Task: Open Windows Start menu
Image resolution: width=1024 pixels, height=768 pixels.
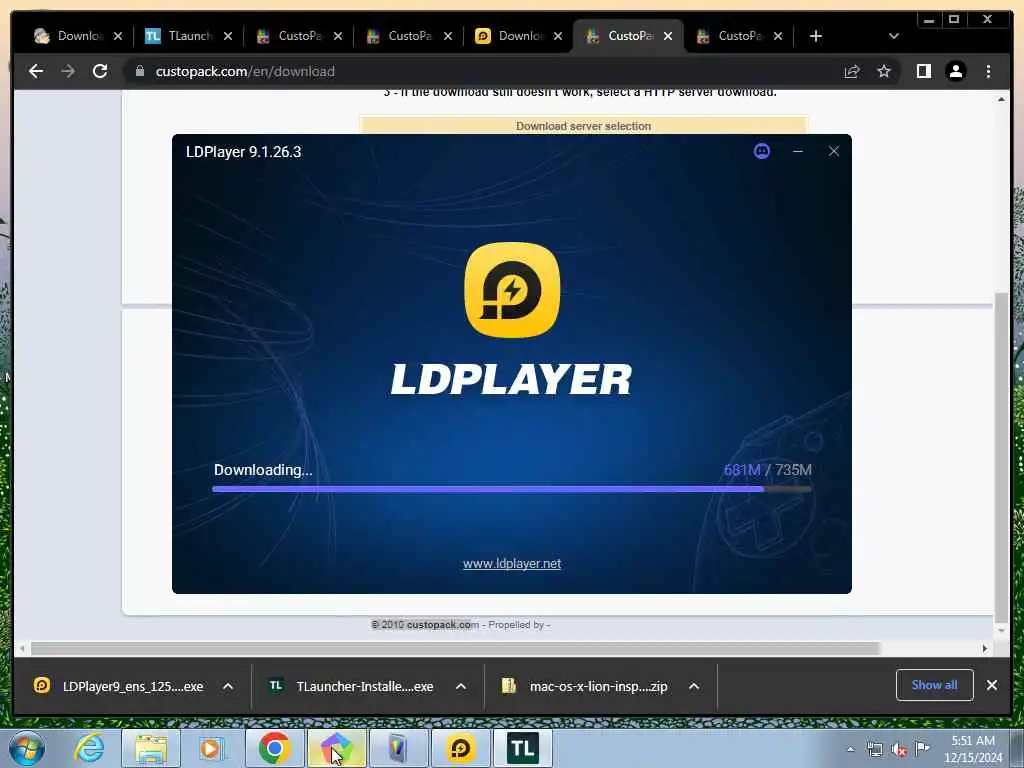Action: (x=26, y=748)
